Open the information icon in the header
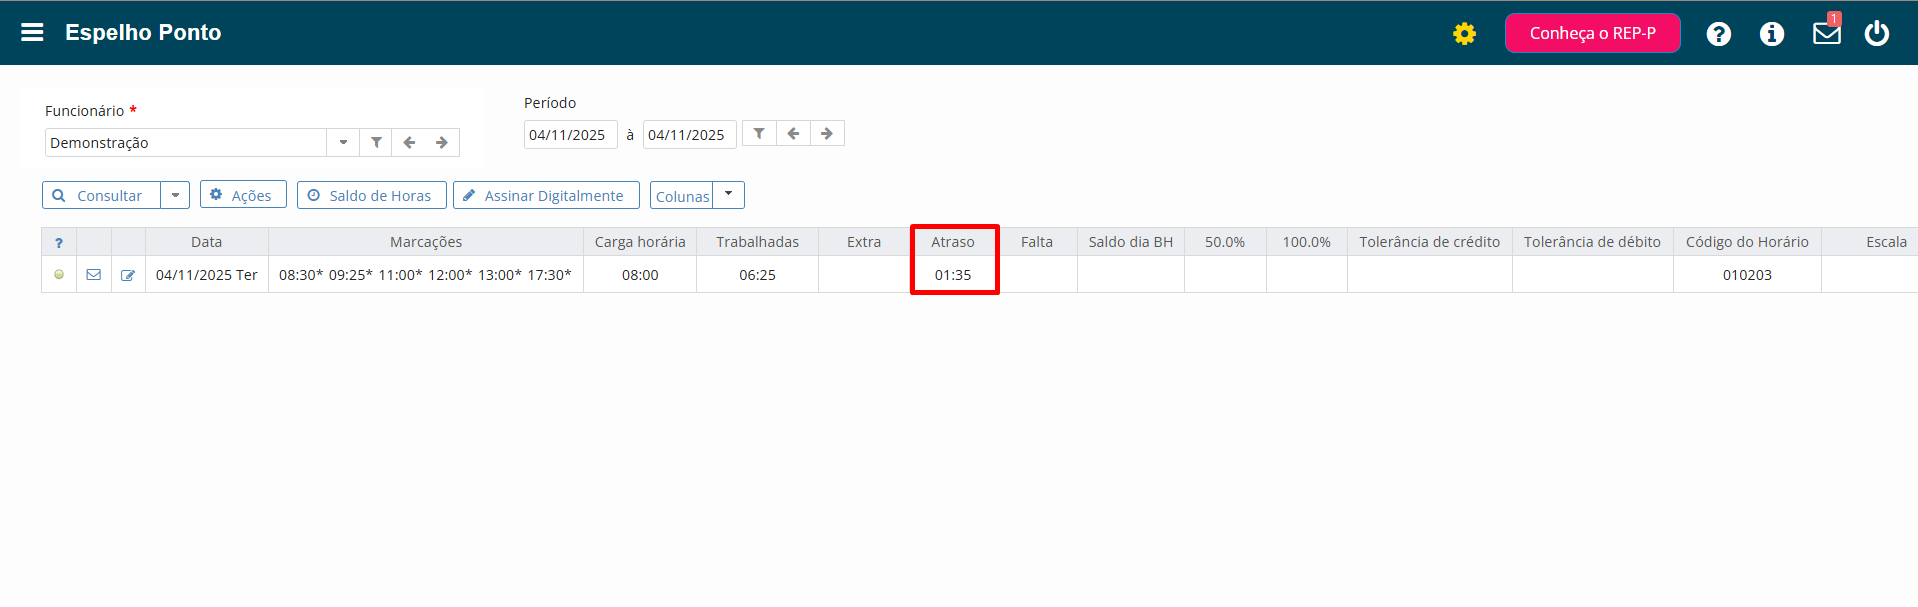This screenshot has width=1918, height=607. (x=1771, y=34)
